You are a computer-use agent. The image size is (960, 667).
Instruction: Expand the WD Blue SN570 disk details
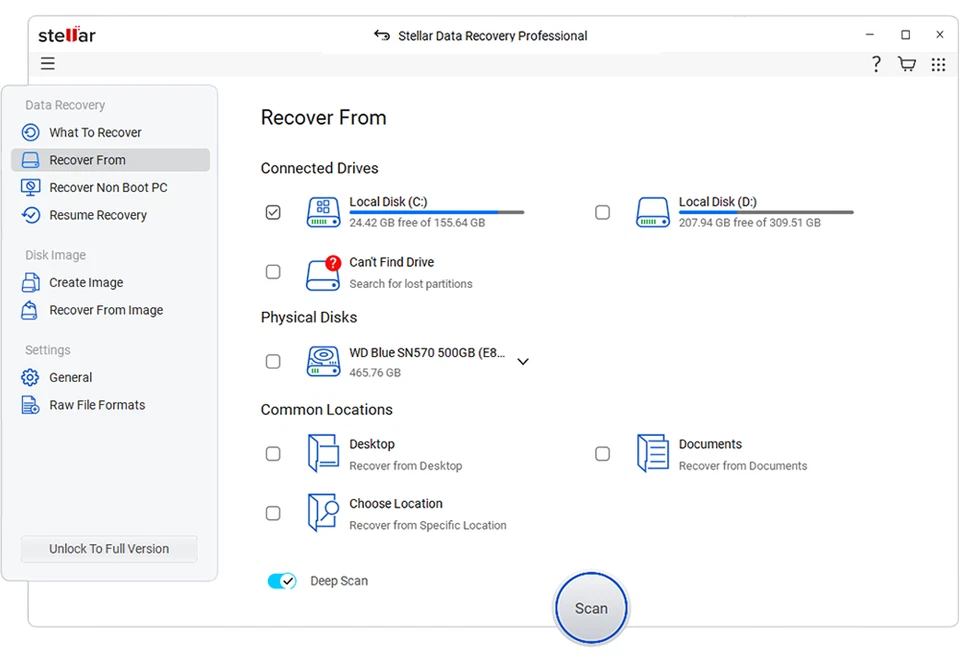click(x=523, y=361)
